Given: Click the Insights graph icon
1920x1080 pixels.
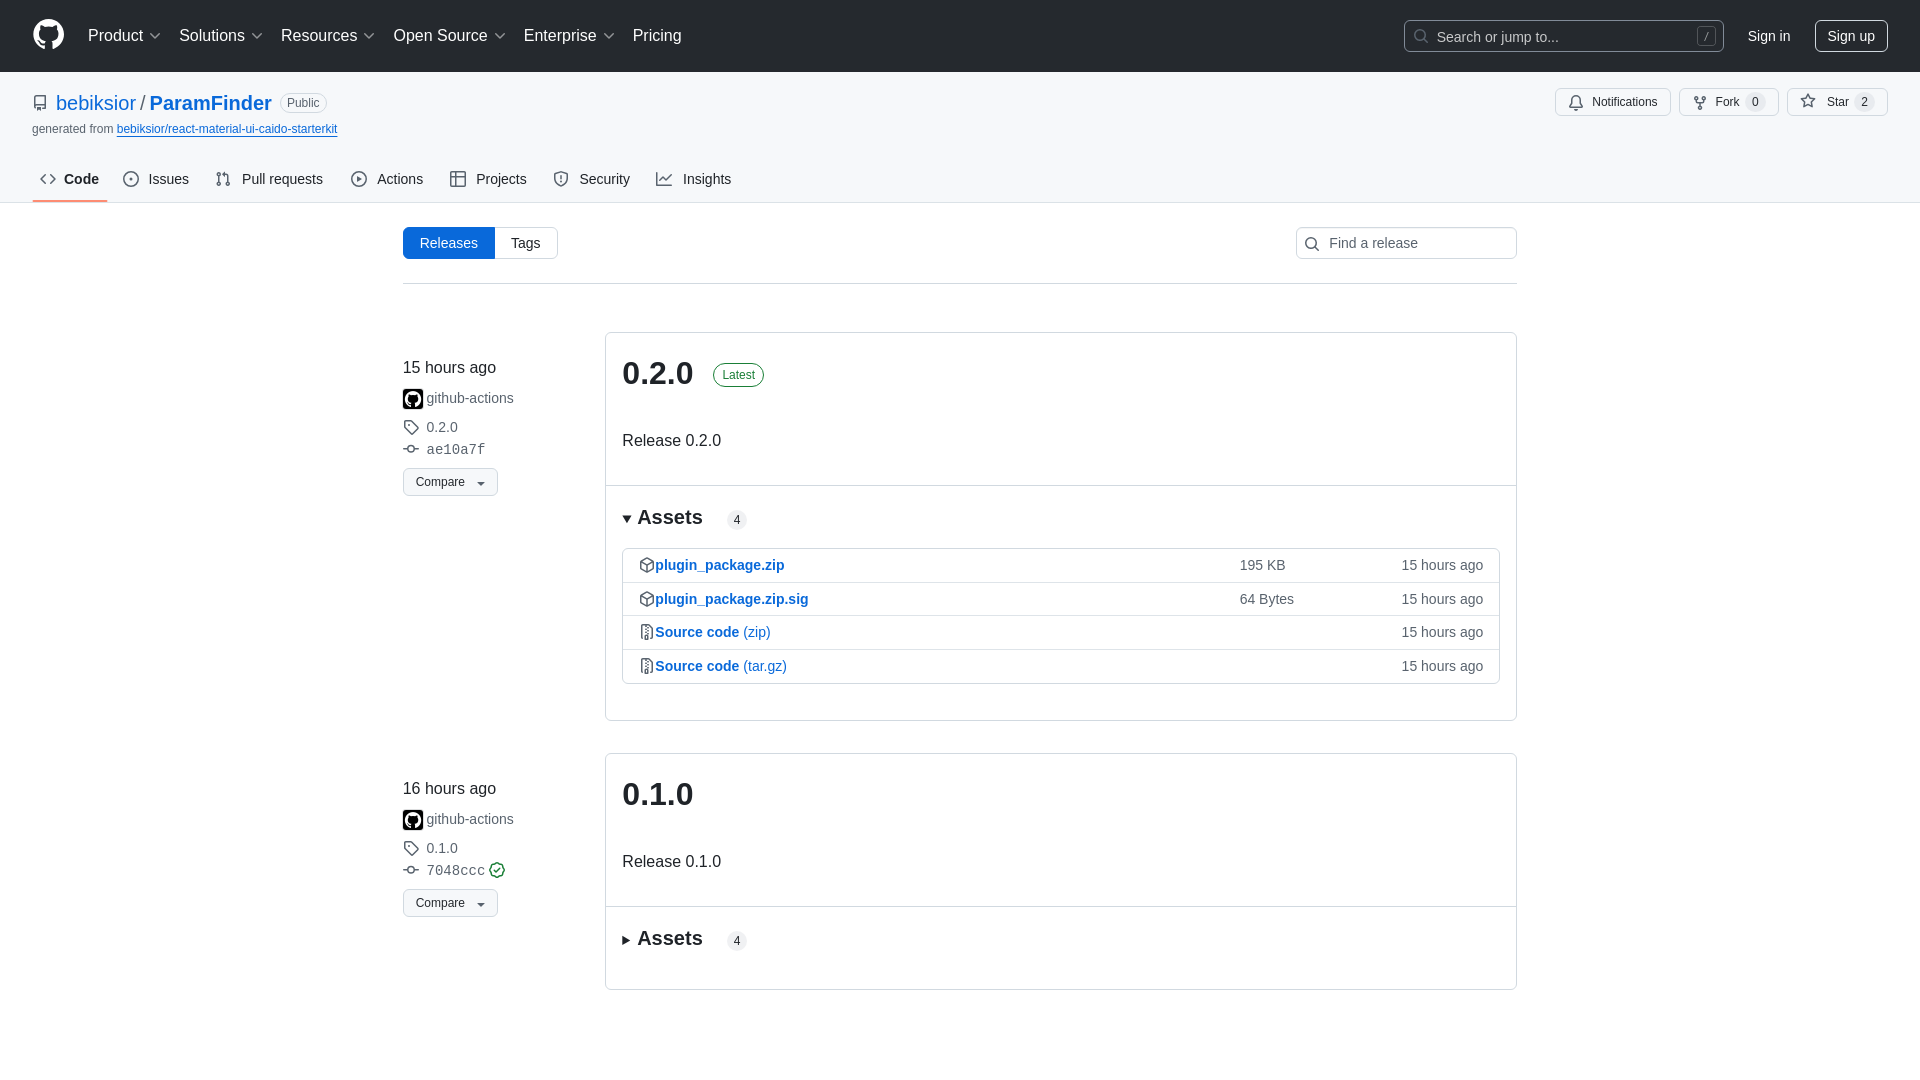Looking at the screenshot, I should pyautogui.click(x=665, y=179).
